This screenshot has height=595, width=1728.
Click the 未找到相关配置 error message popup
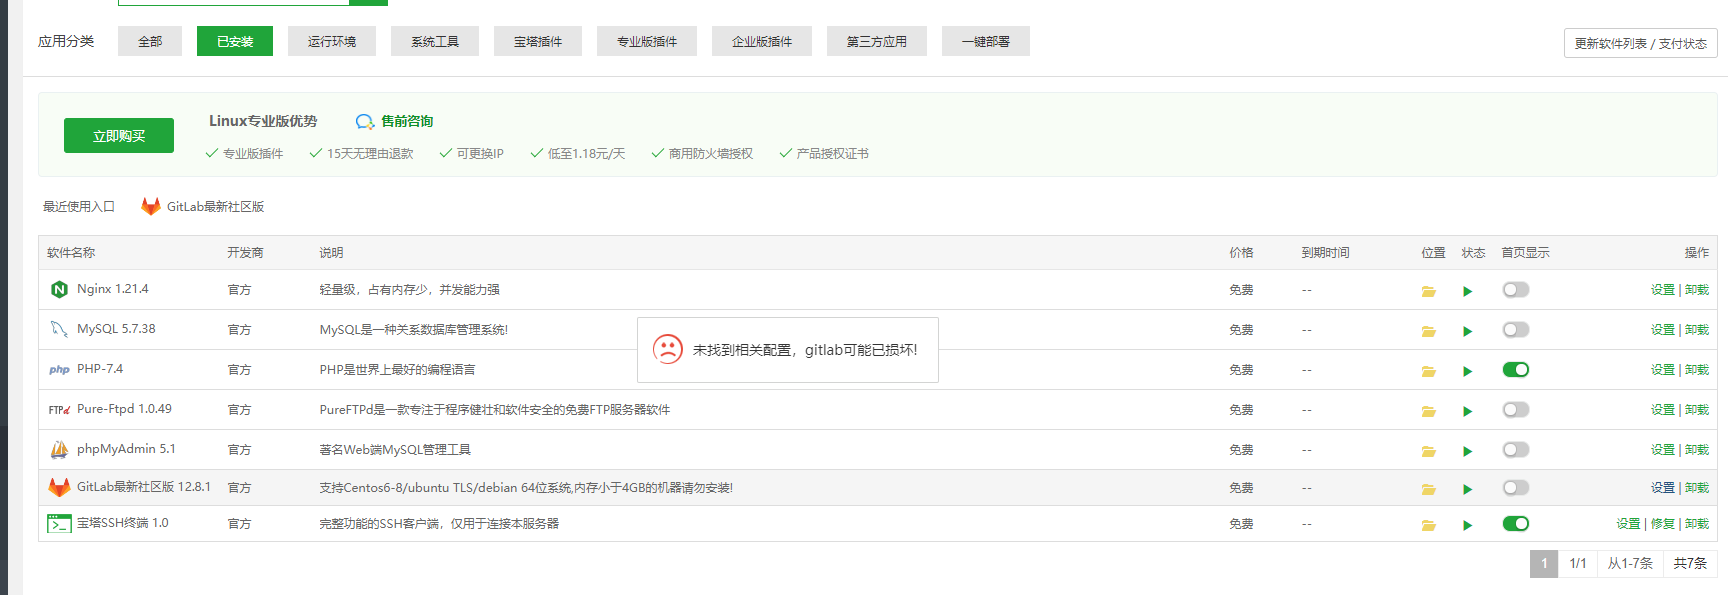pyautogui.click(x=788, y=350)
